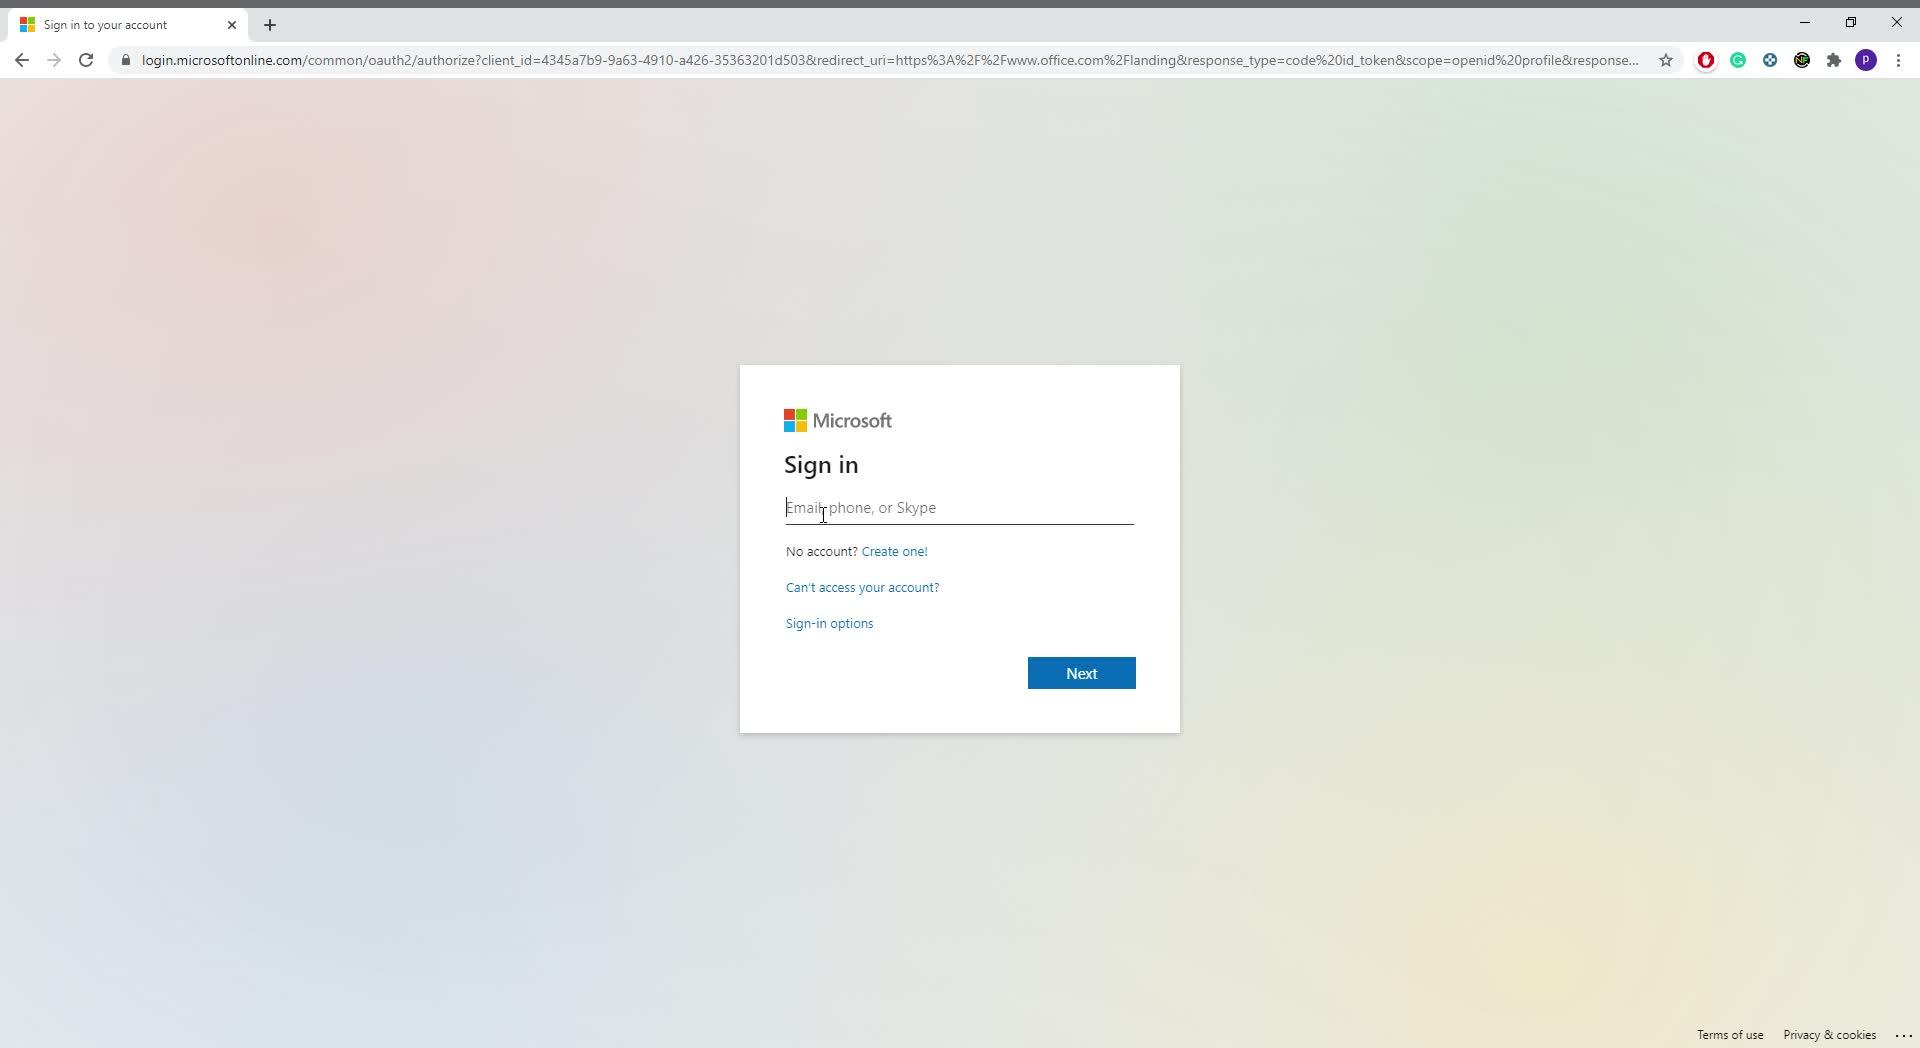Restore down the browser window

1851,22
